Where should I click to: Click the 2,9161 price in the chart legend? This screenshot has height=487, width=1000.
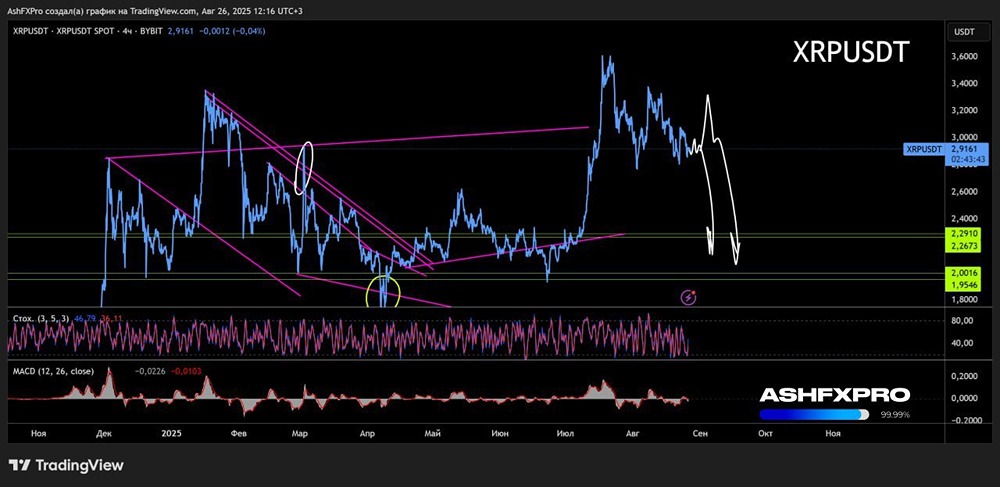[x=179, y=31]
